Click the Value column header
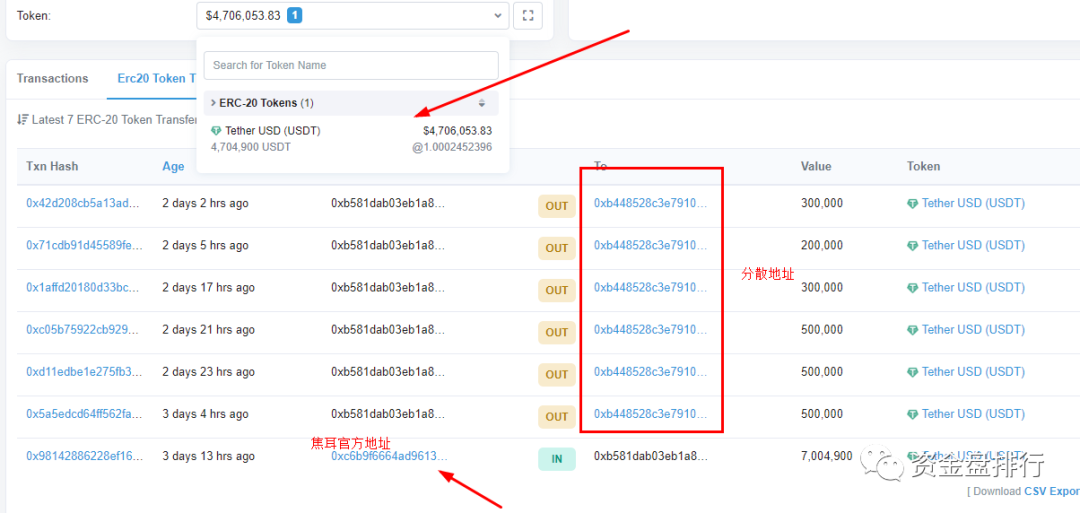This screenshot has height=513, width=1080. (816, 166)
